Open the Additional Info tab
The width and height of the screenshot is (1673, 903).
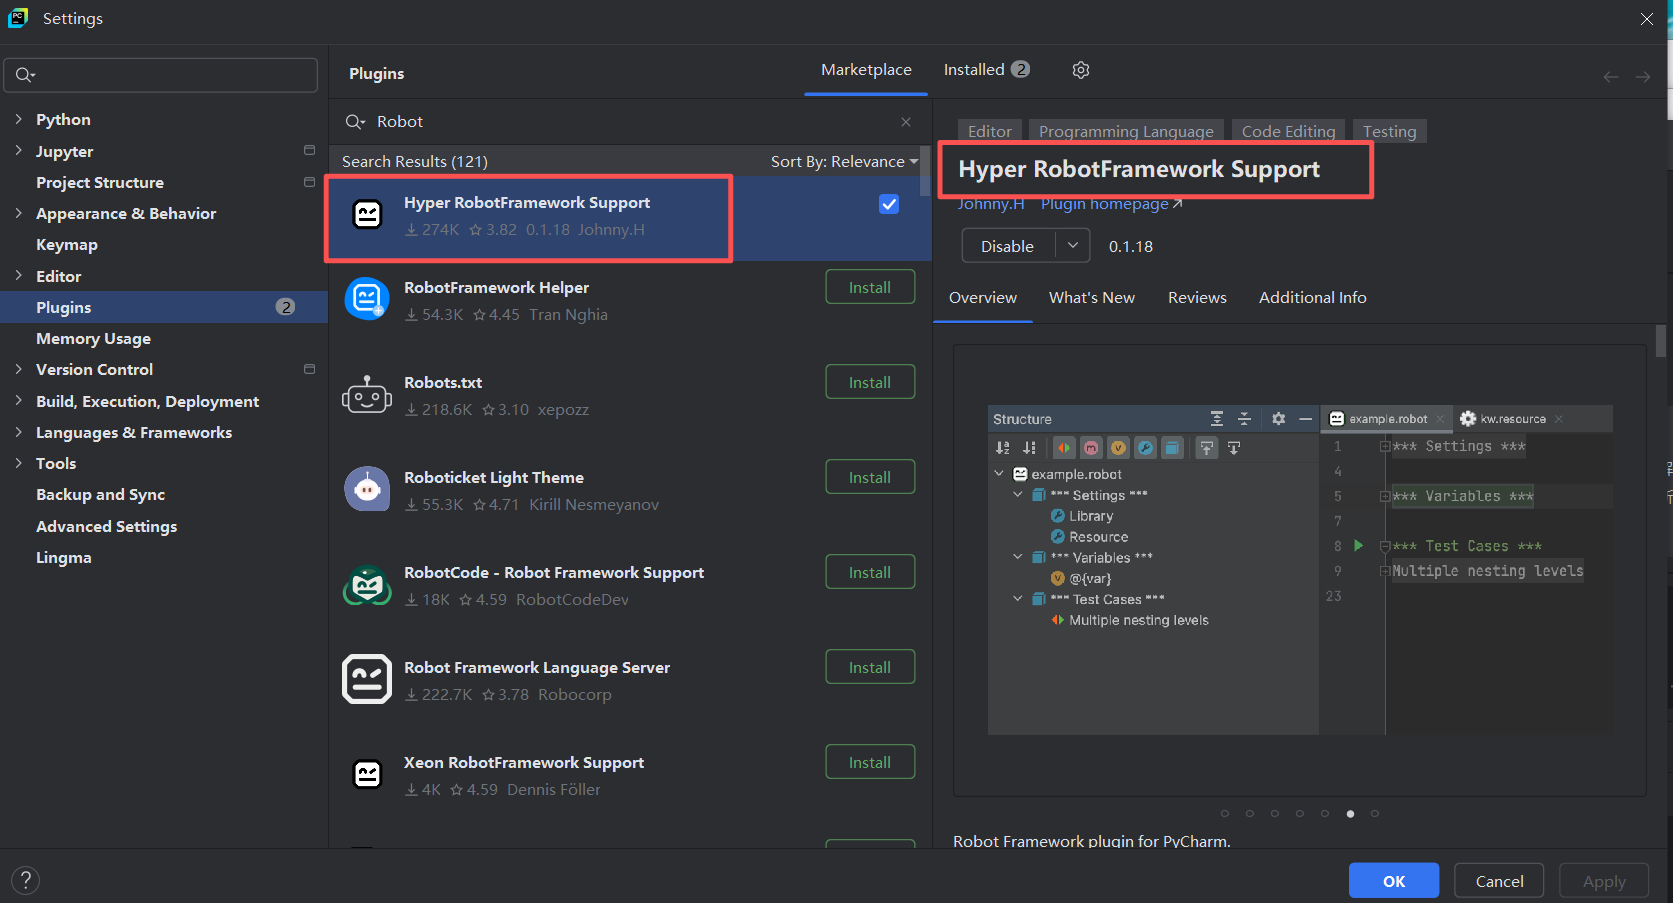click(x=1312, y=297)
